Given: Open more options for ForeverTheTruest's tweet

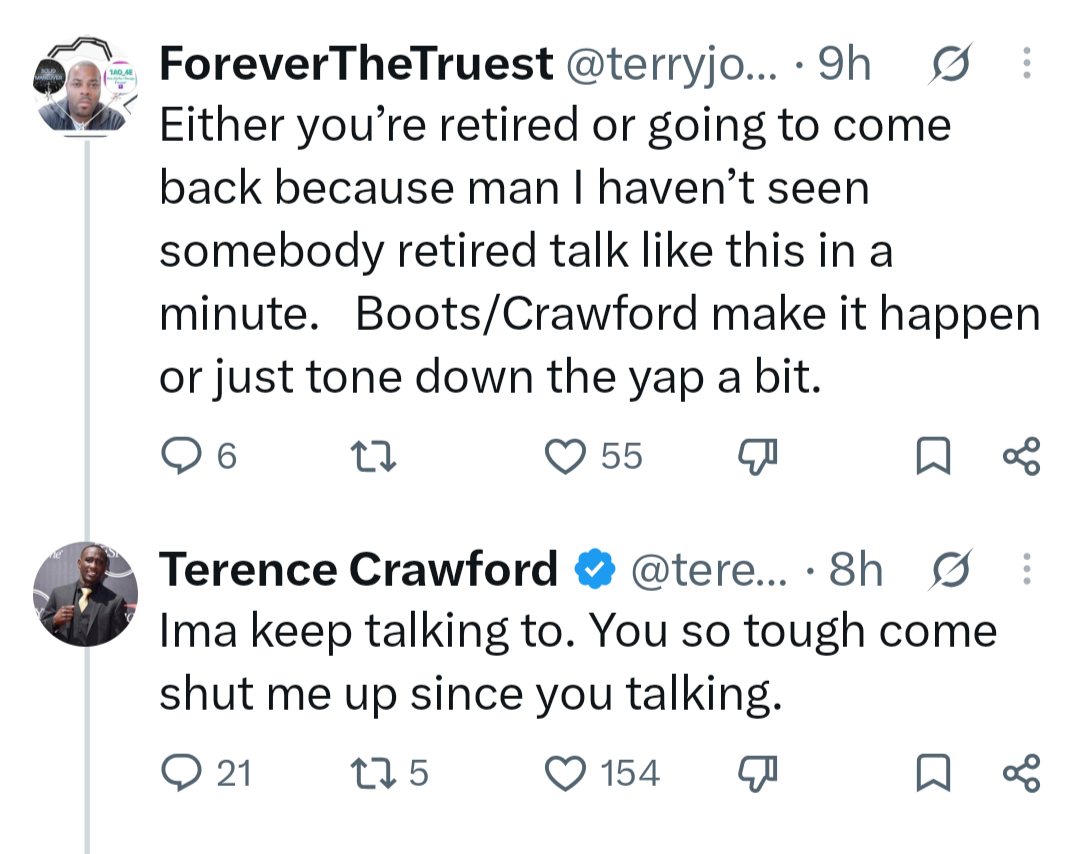Looking at the screenshot, I should click(x=1026, y=63).
